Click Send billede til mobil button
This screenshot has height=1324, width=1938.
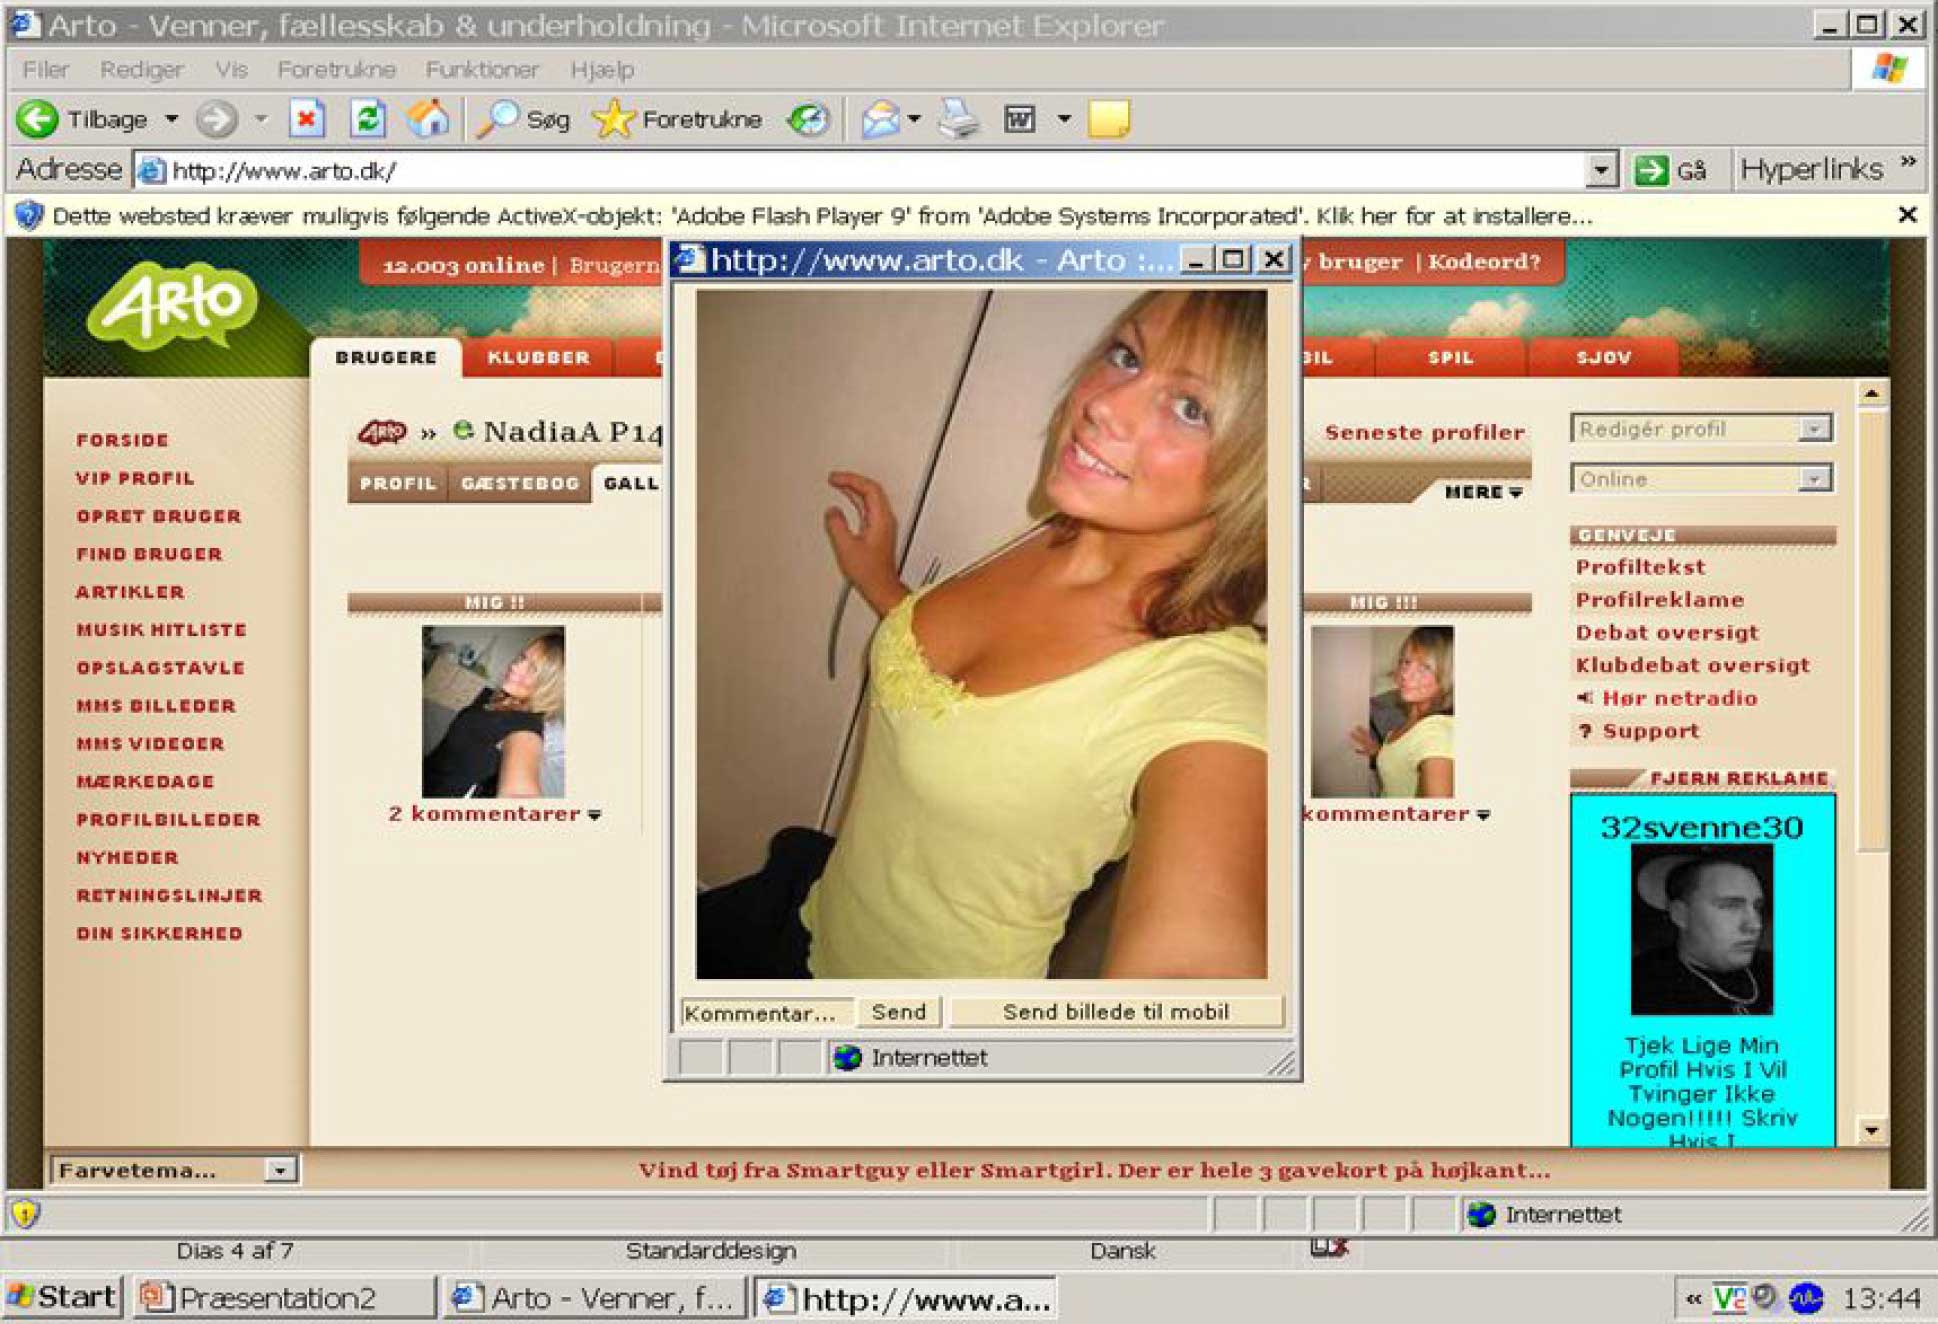[x=1115, y=1012]
